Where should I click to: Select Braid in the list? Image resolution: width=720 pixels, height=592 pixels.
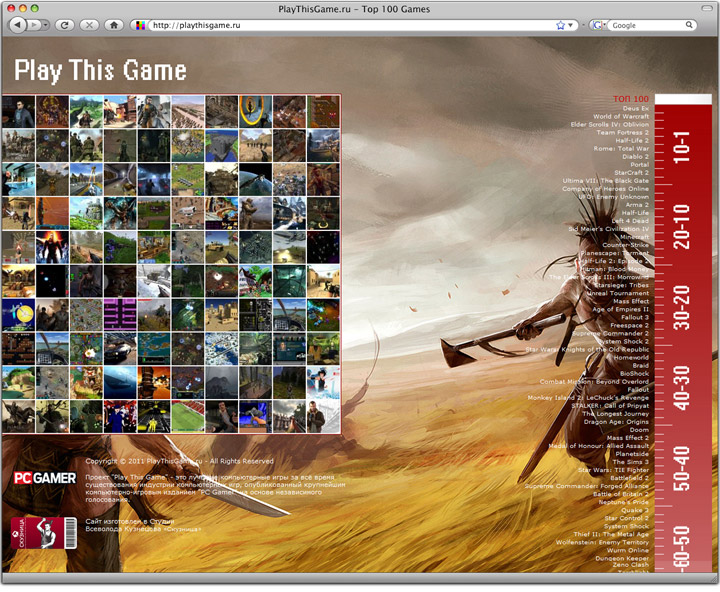click(641, 366)
